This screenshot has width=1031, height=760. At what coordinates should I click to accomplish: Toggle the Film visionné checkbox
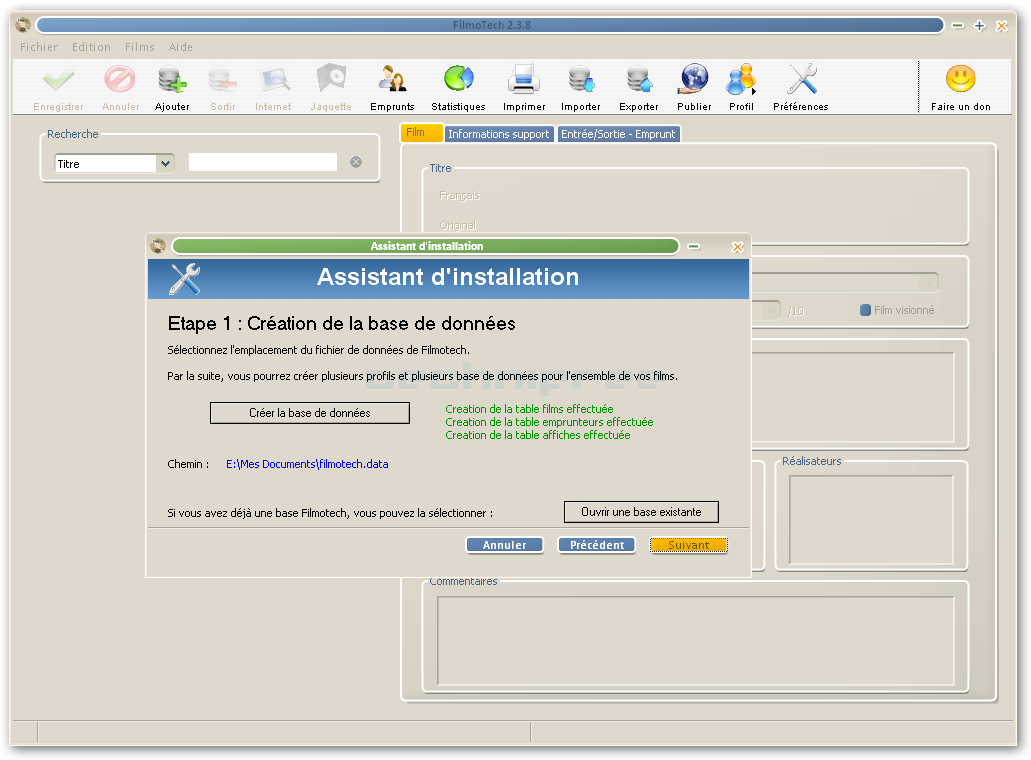866,310
